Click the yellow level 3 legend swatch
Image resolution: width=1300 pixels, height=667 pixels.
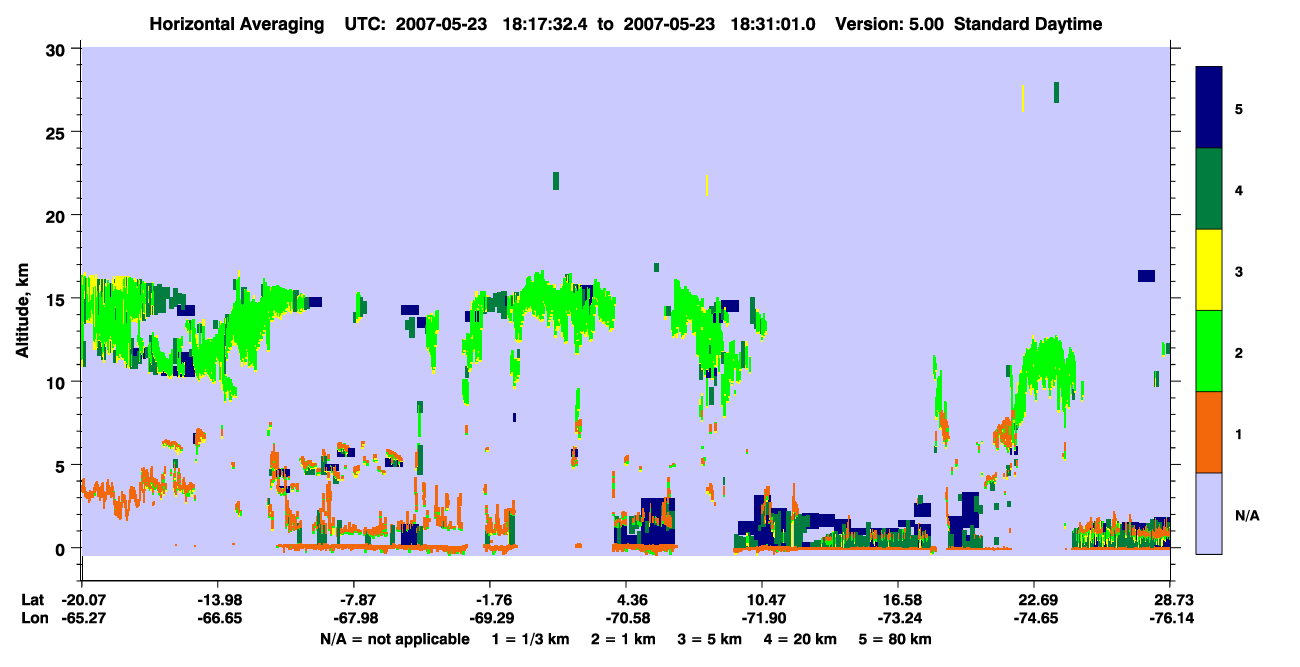(x=1209, y=270)
